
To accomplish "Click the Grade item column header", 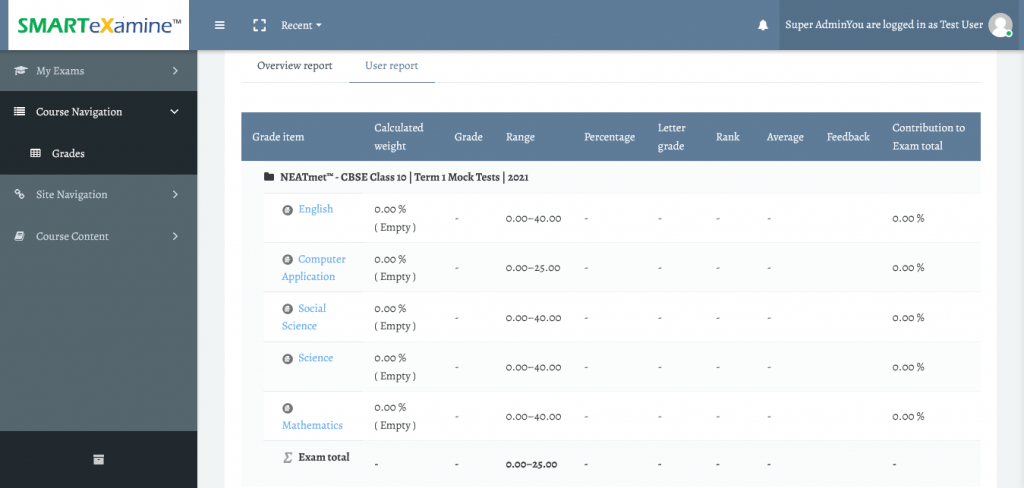I will point(278,137).
